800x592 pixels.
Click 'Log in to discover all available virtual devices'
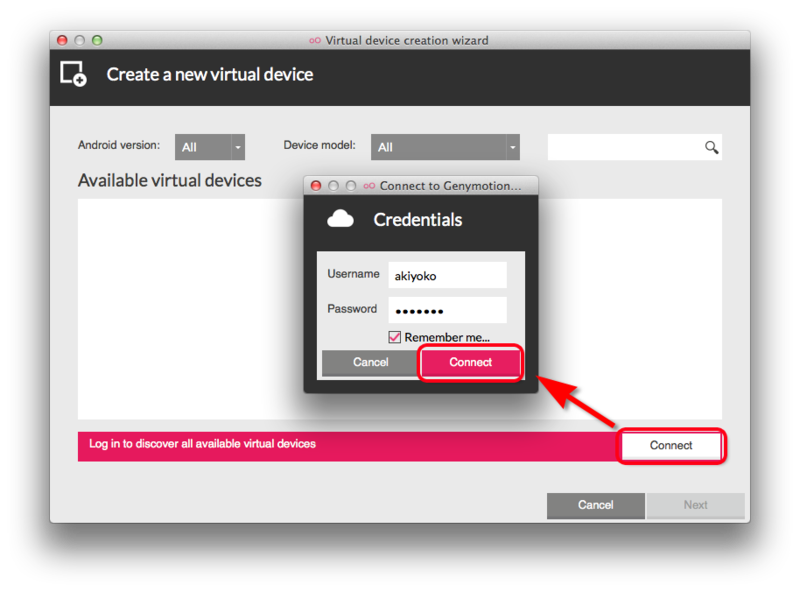click(x=203, y=443)
